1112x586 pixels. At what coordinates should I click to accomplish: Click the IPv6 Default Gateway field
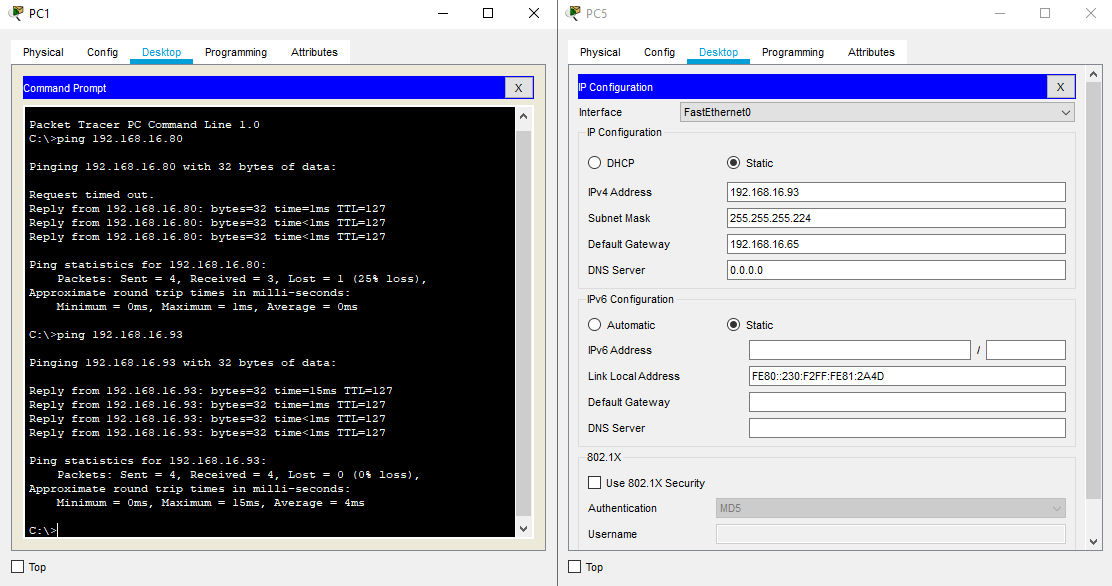907,402
